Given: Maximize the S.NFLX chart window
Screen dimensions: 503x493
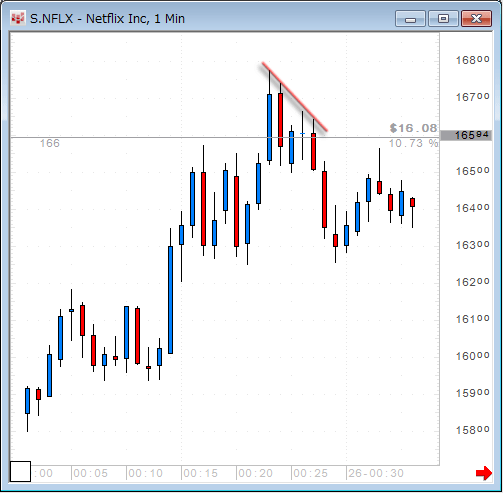Looking at the screenshot, I should 443,19.
